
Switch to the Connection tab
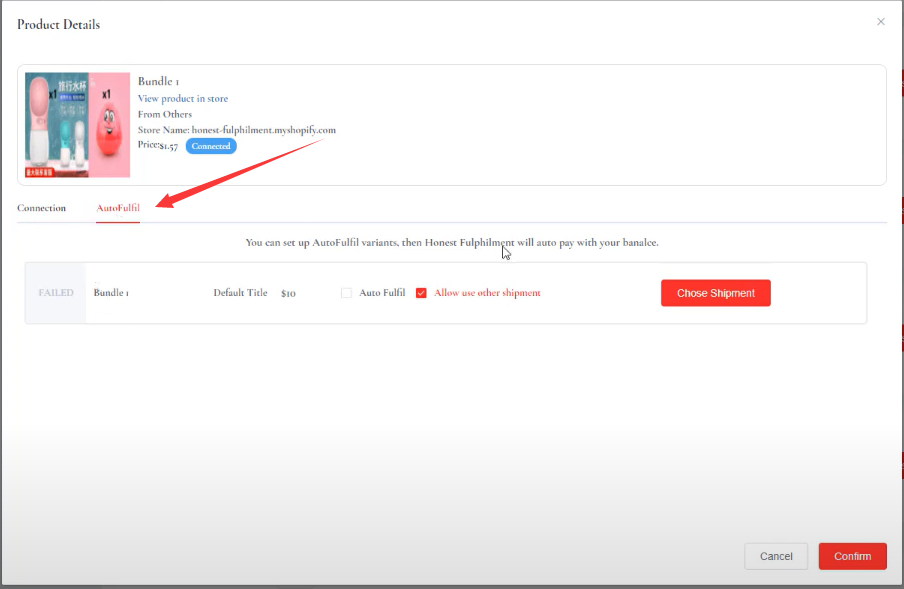[41, 208]
